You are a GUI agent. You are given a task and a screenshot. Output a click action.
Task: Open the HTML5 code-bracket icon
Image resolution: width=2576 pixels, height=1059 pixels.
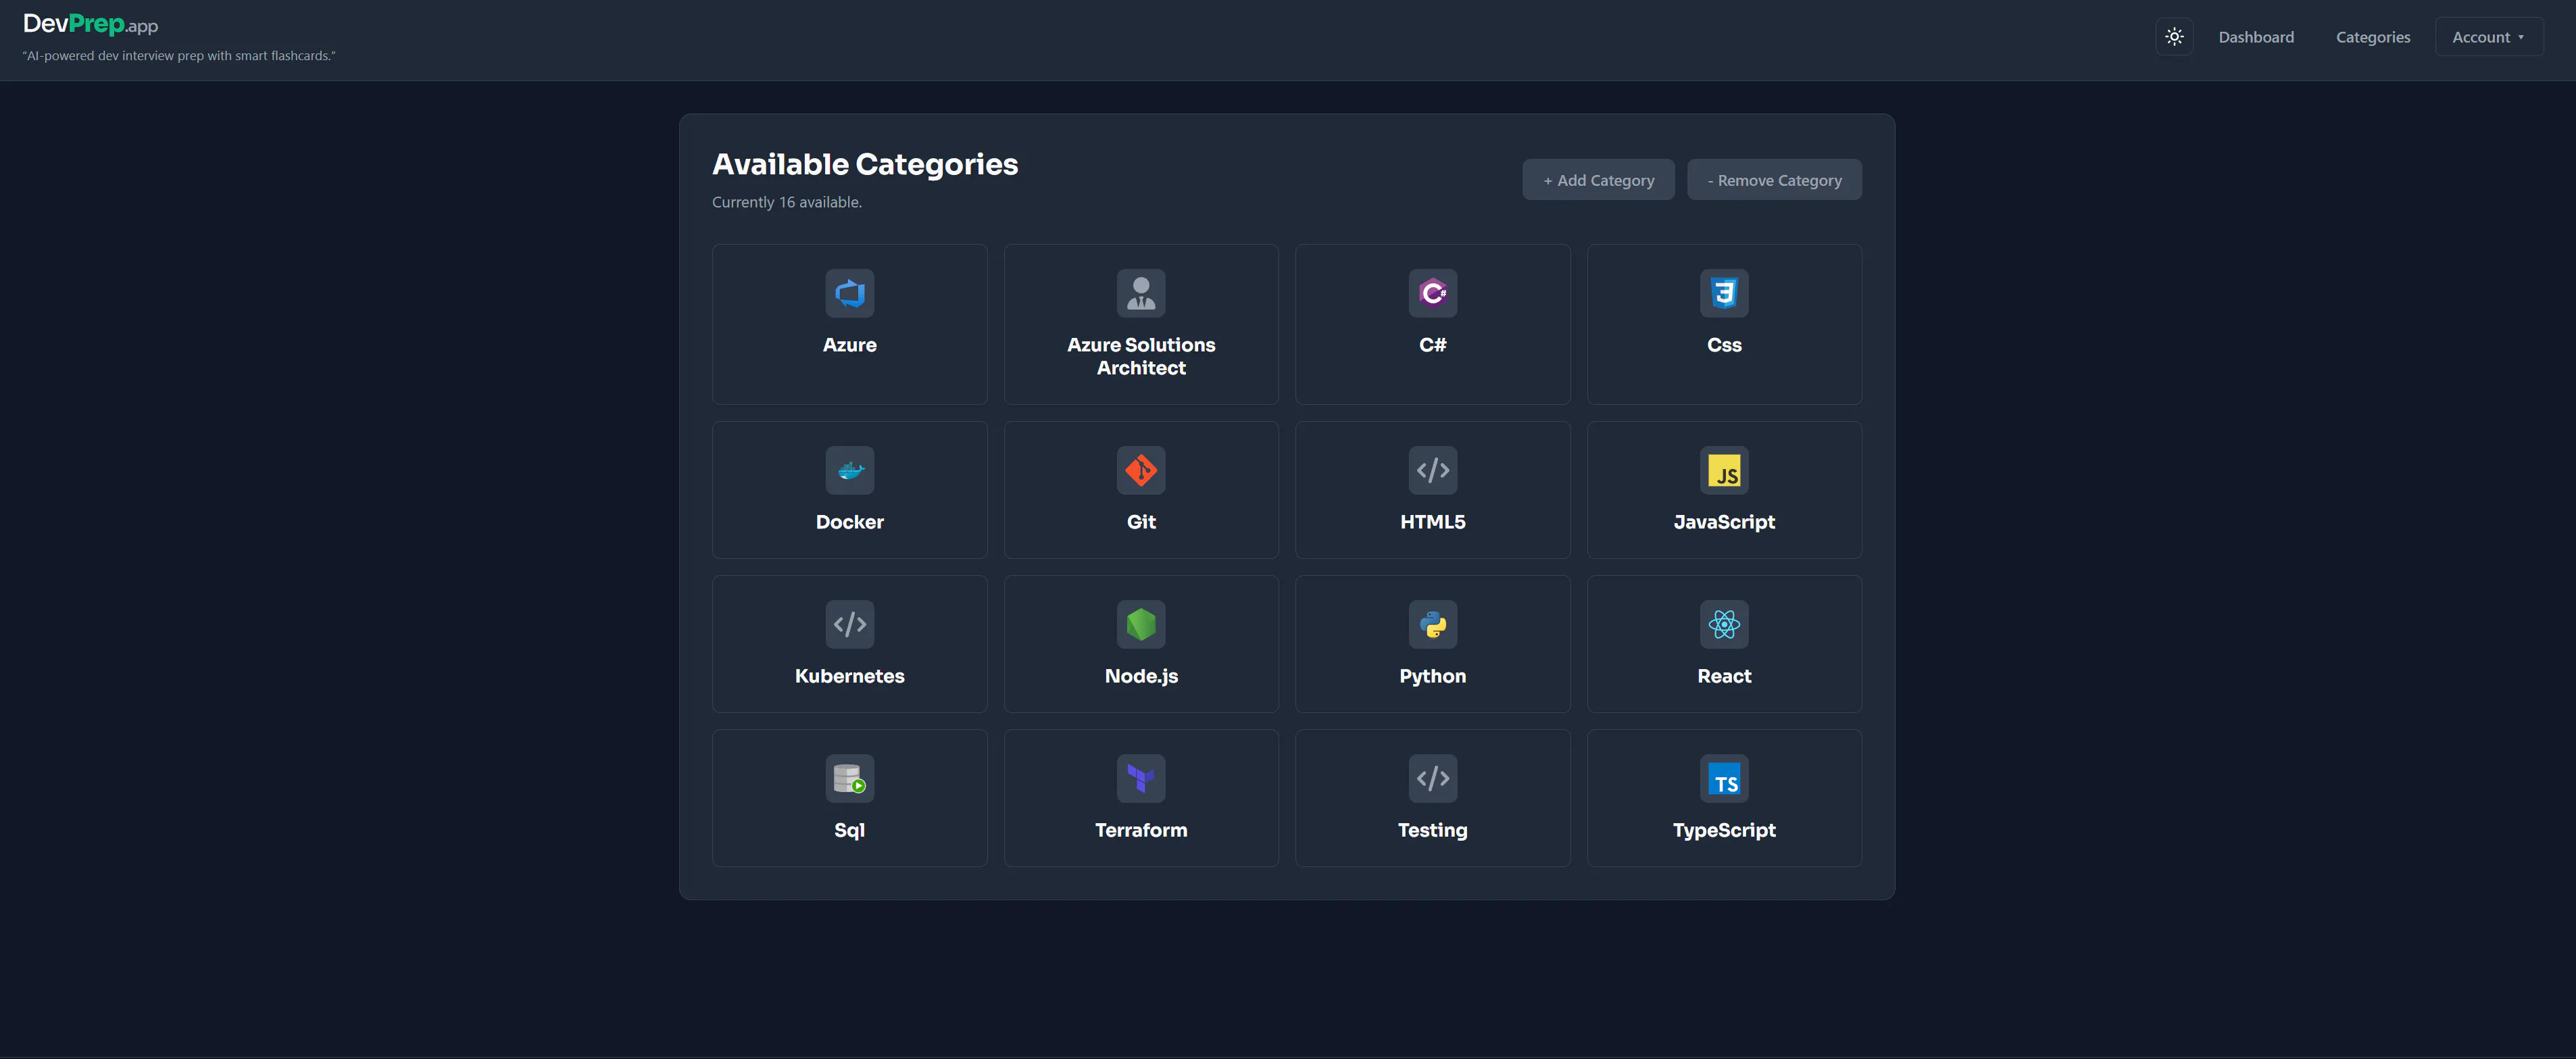pyautogui.click(x=1432, y=470)
